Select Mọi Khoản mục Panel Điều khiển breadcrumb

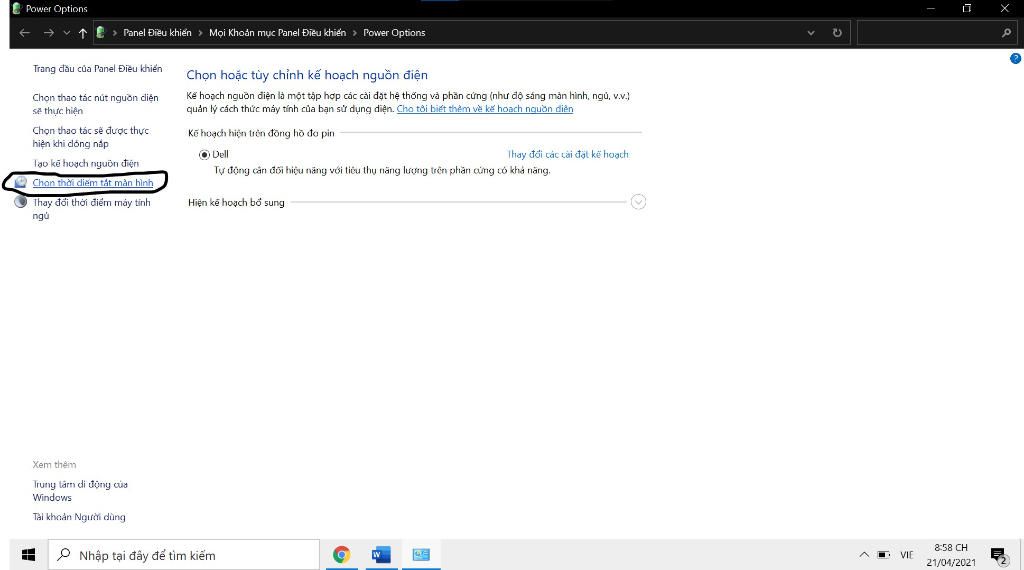pyautogui.click(x=278, y=33)
